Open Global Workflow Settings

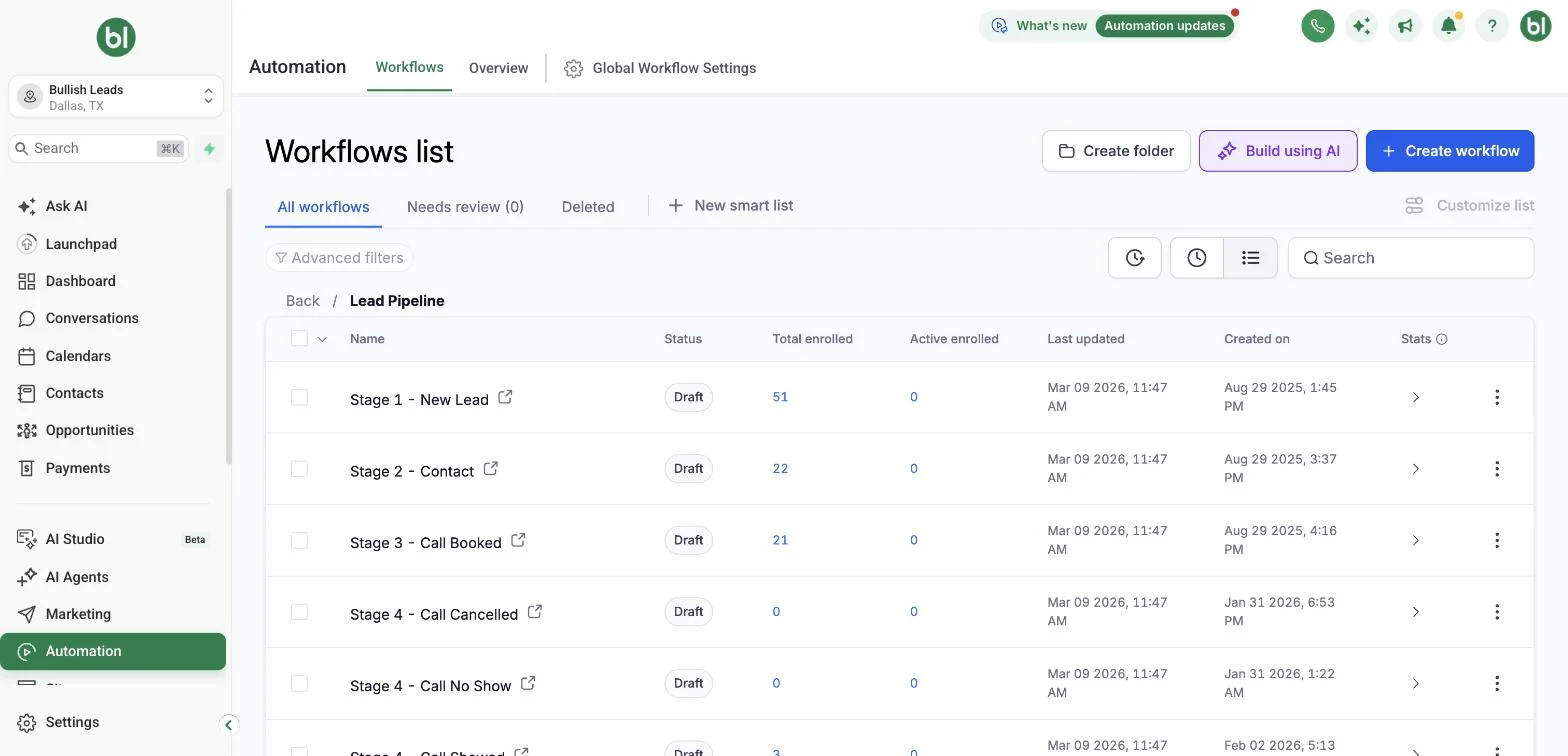pyautogui.click(x=660, y=68)
